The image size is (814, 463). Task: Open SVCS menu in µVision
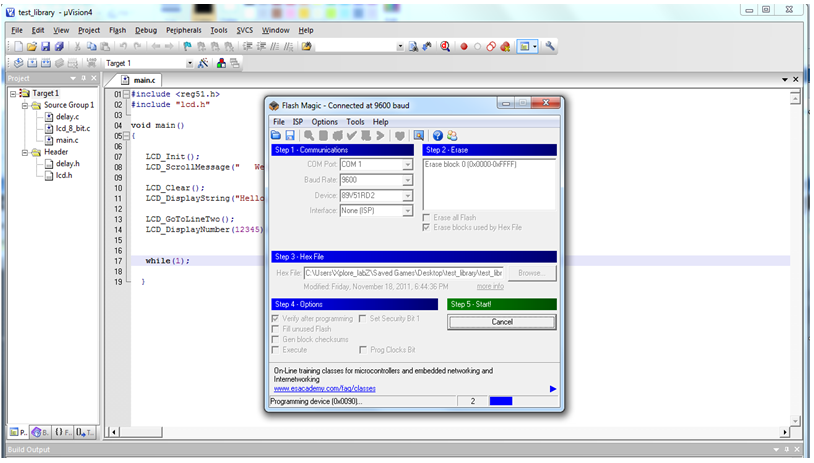pos(245,30)
